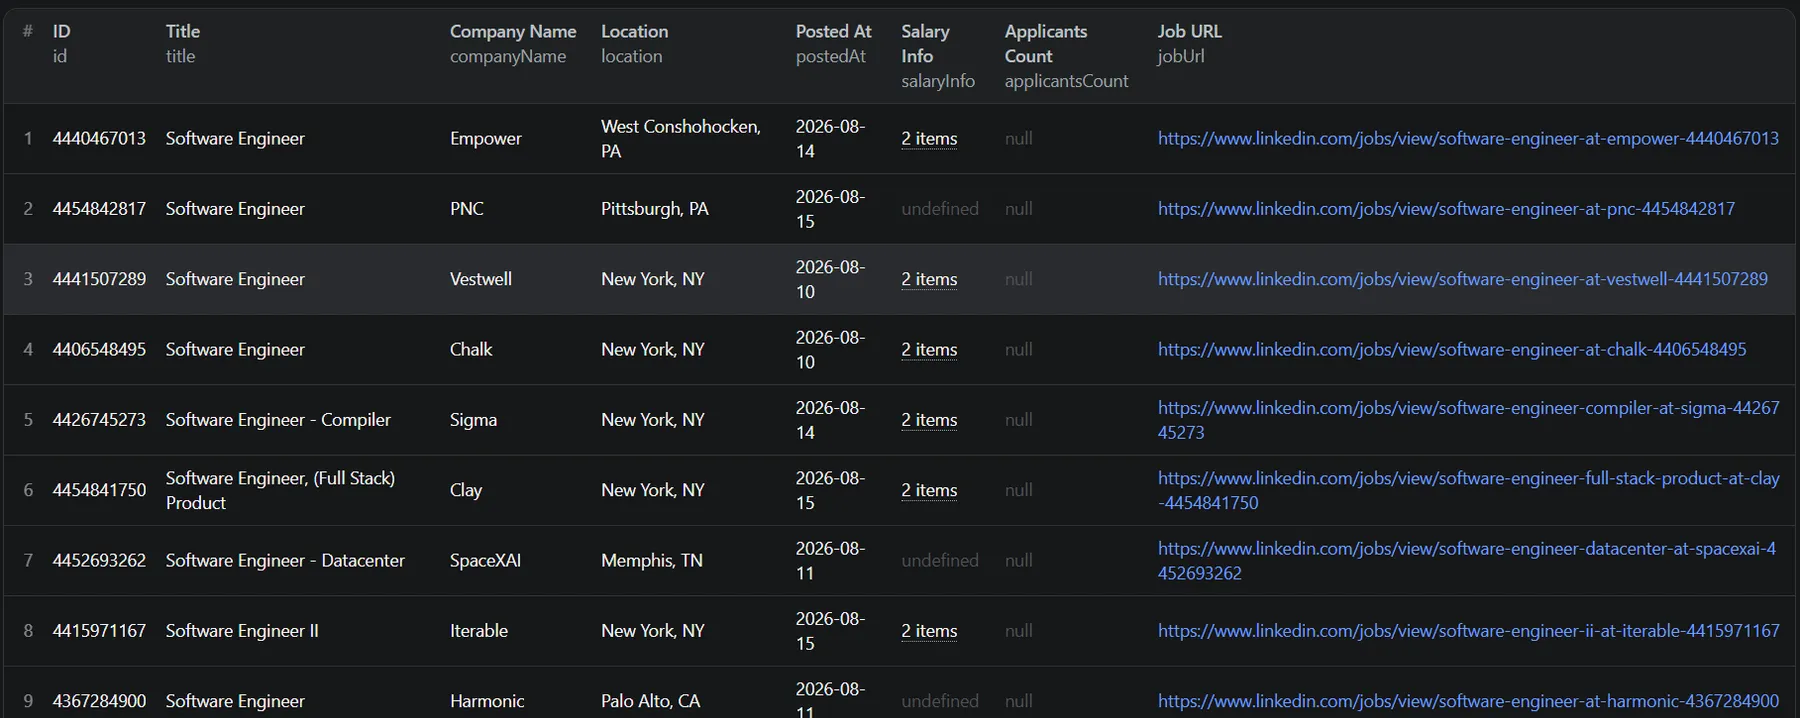Click the 'Software Engineer II' title cell
Viewport: 1800px width, 718px height.
click(242, 631)
